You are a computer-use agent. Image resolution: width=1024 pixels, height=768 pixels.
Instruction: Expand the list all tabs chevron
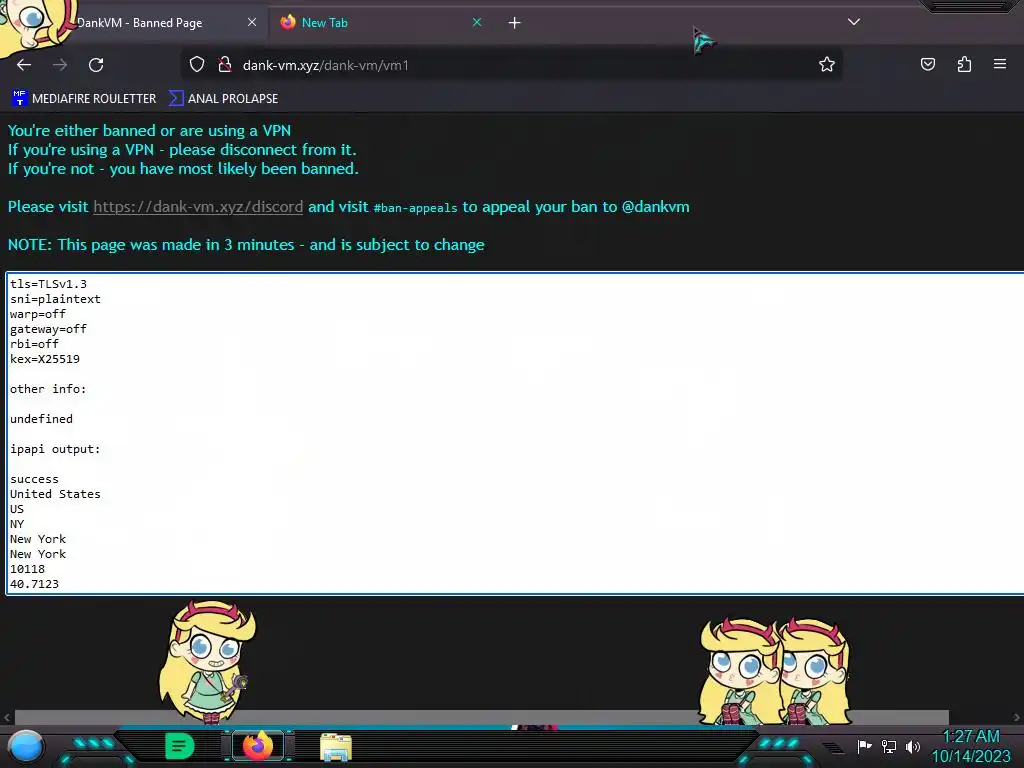(854, 22)
